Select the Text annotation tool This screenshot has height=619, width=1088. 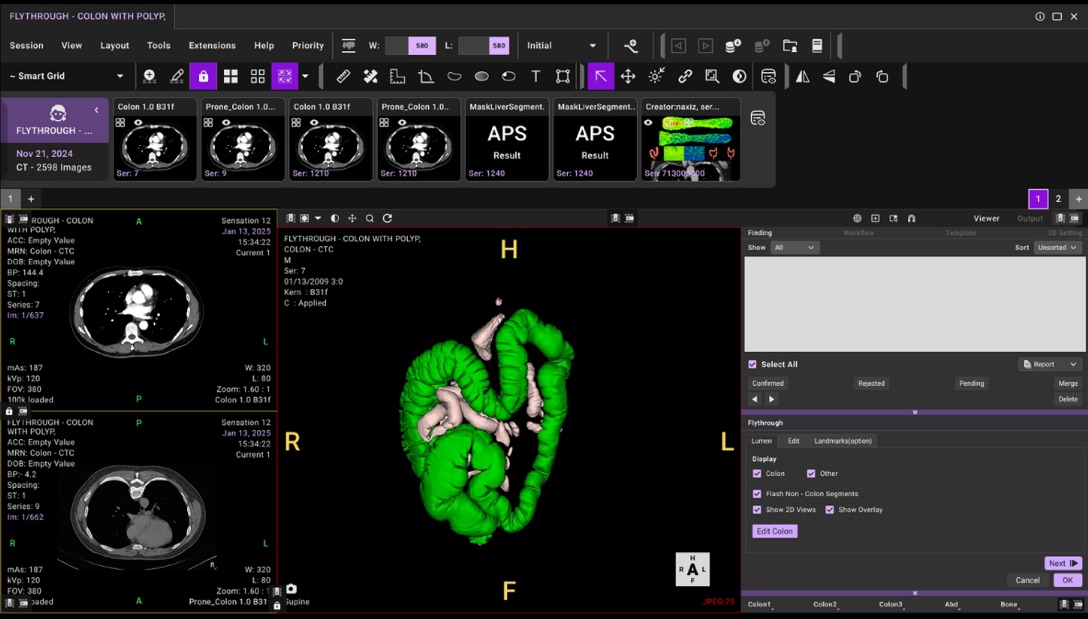pyautogui.click(x=535, y=76)
